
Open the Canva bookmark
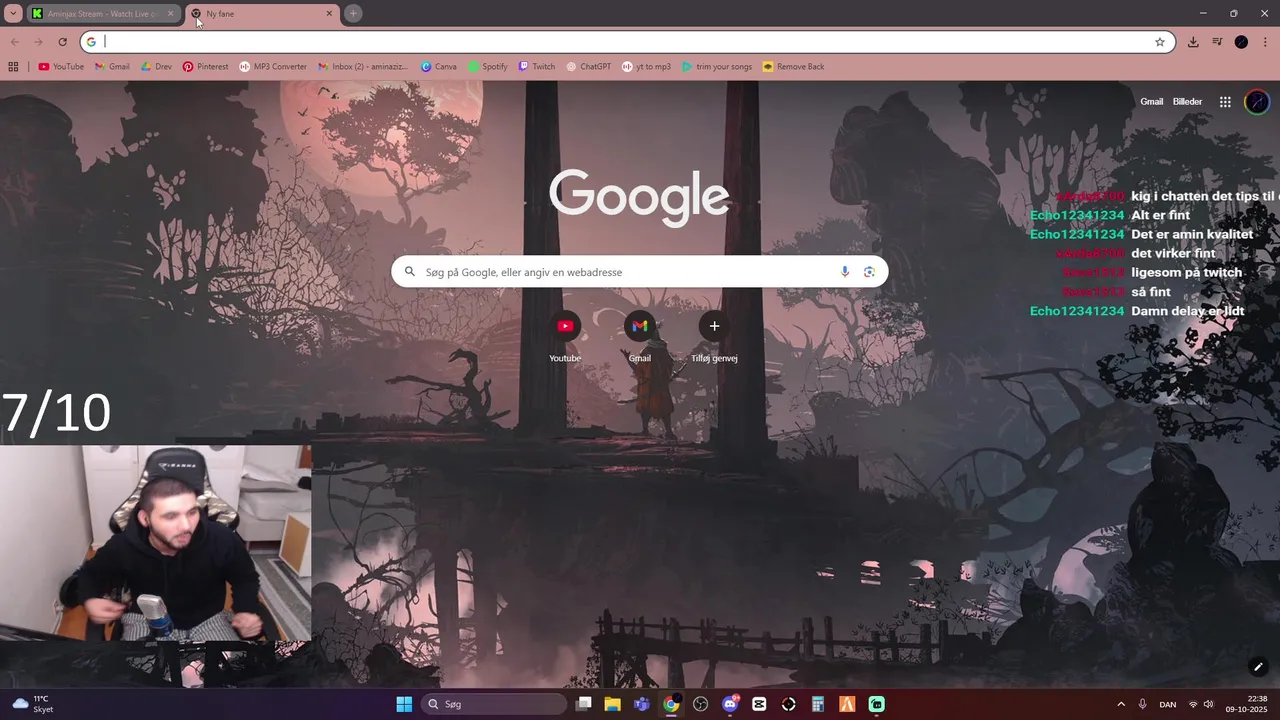[x=438, y=67]
